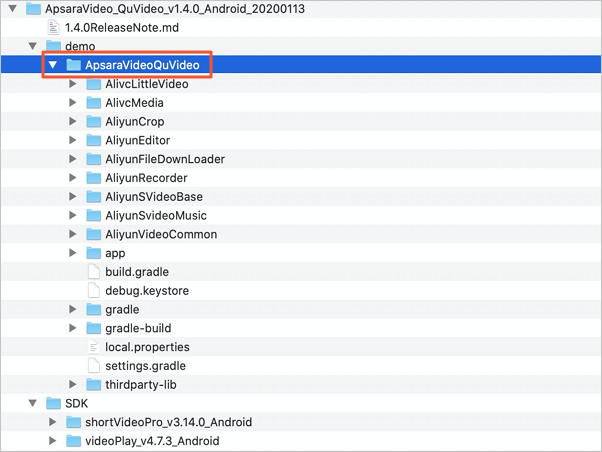Collapse the ApsaraVideo_QuVideo_v1.4.0_Android_20200113 root folder
This screenshot has width=602, height=452.
click(12, 8)
